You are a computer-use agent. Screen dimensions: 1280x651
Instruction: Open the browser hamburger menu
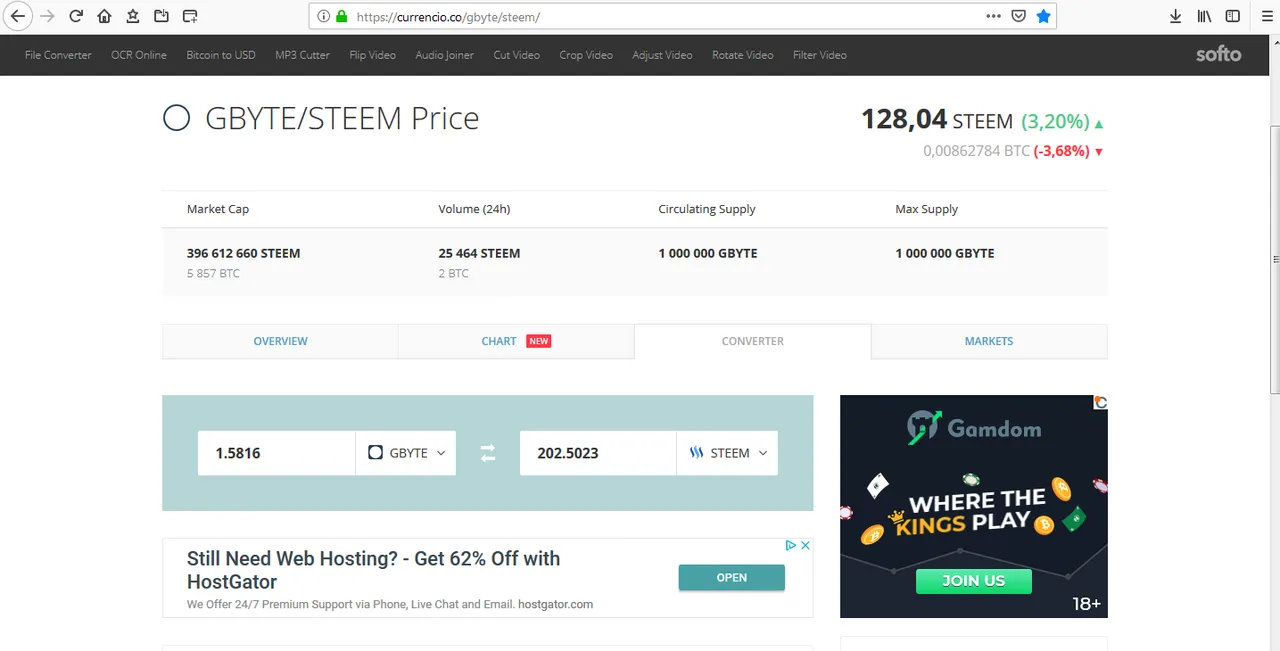coord(1267,16)
